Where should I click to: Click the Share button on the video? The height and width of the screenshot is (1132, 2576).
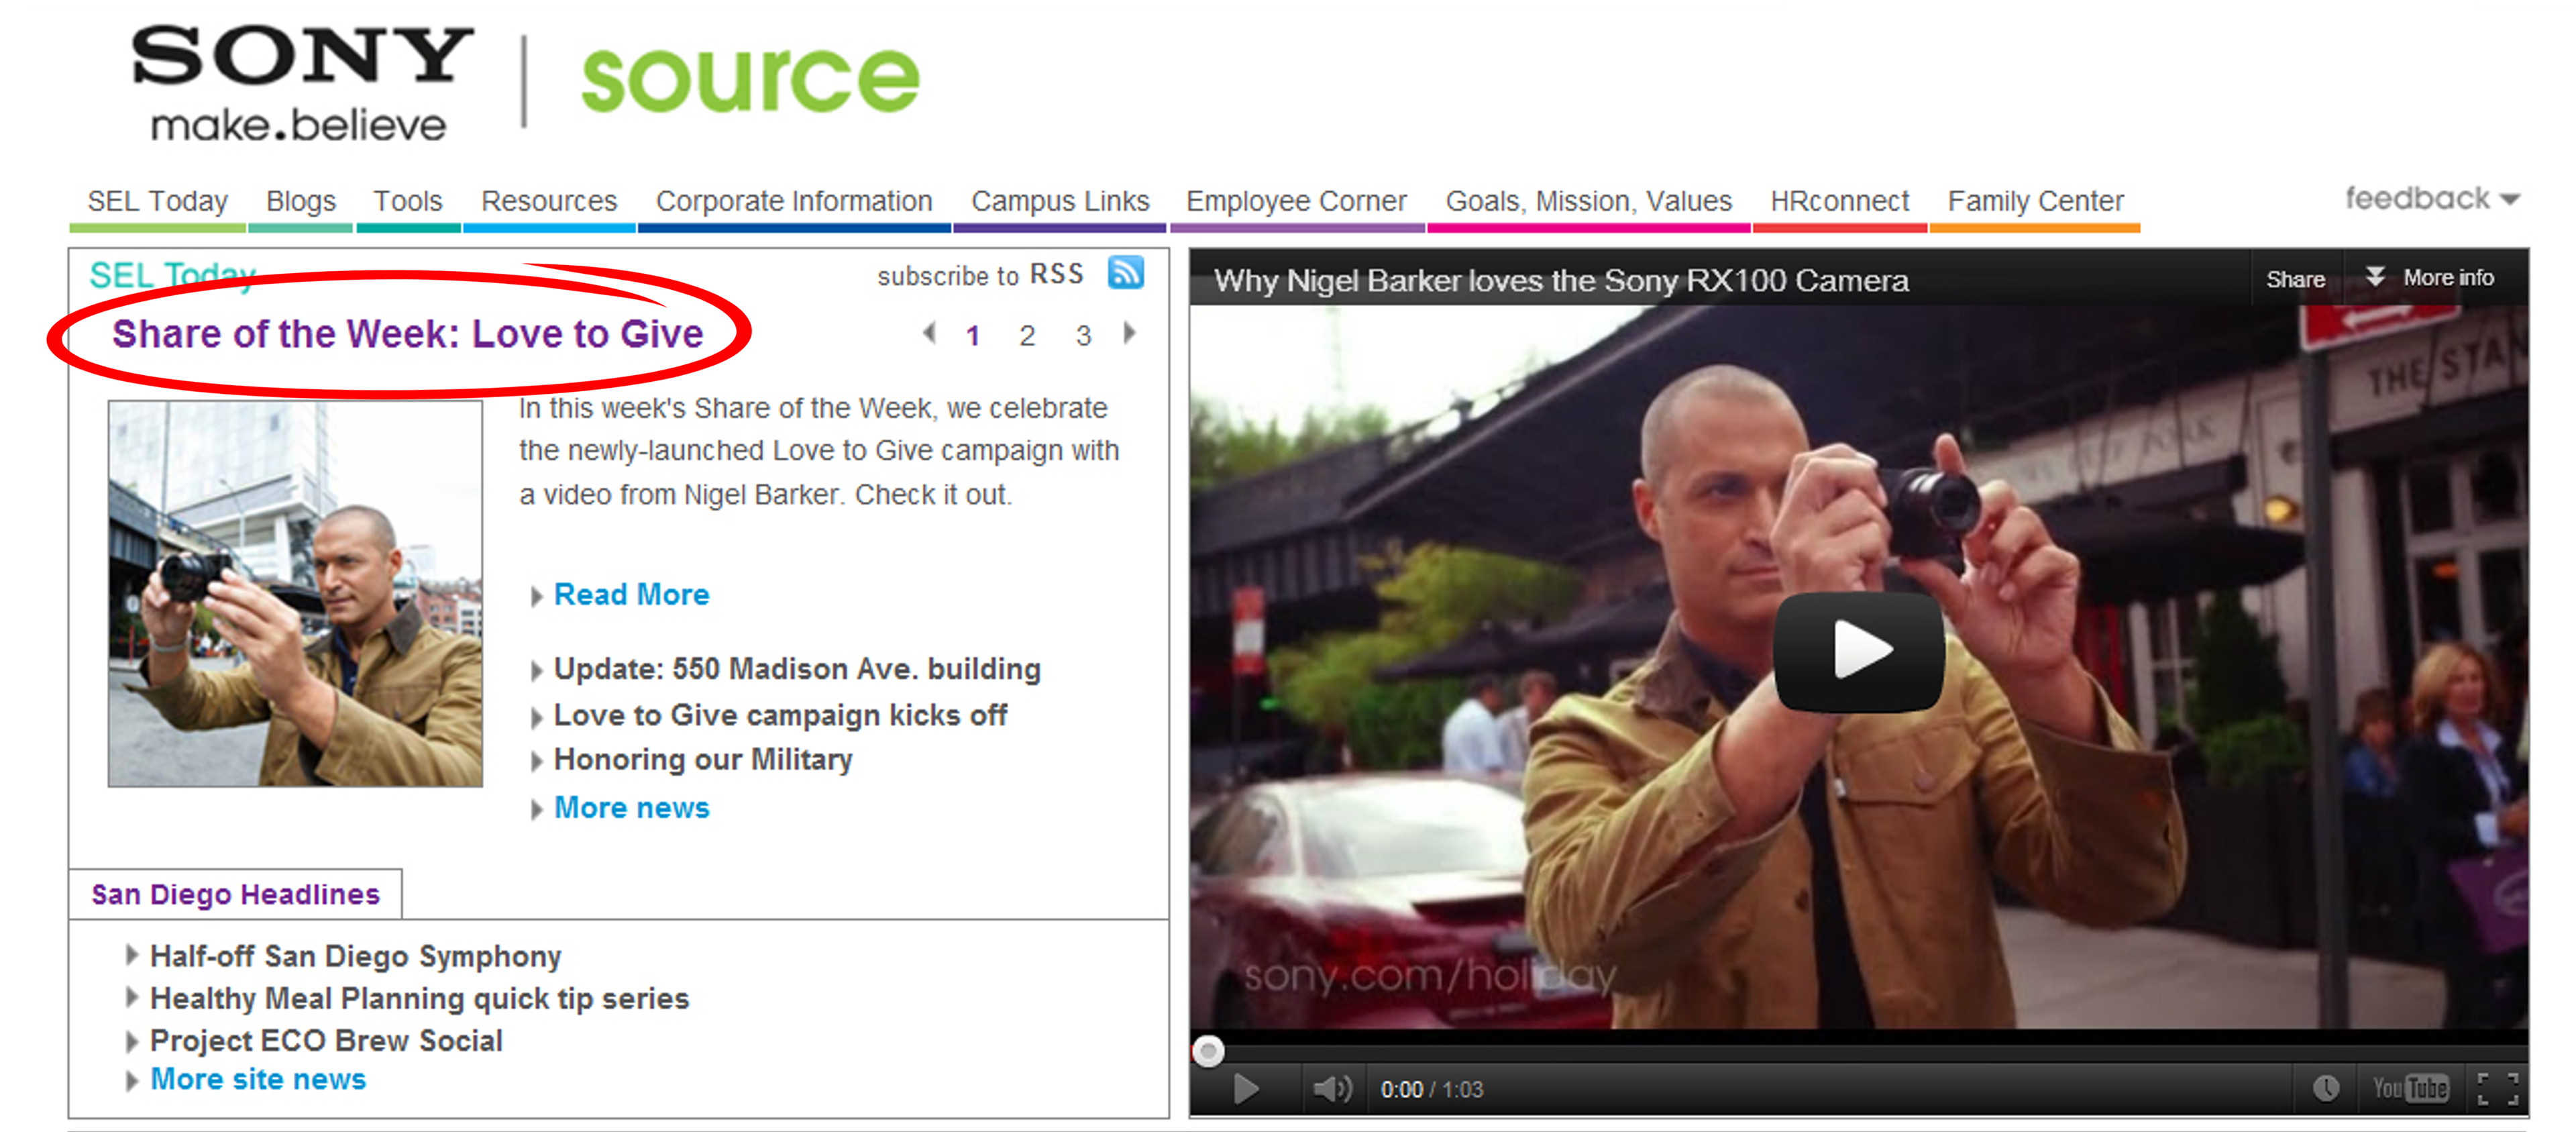(2295, 279)
